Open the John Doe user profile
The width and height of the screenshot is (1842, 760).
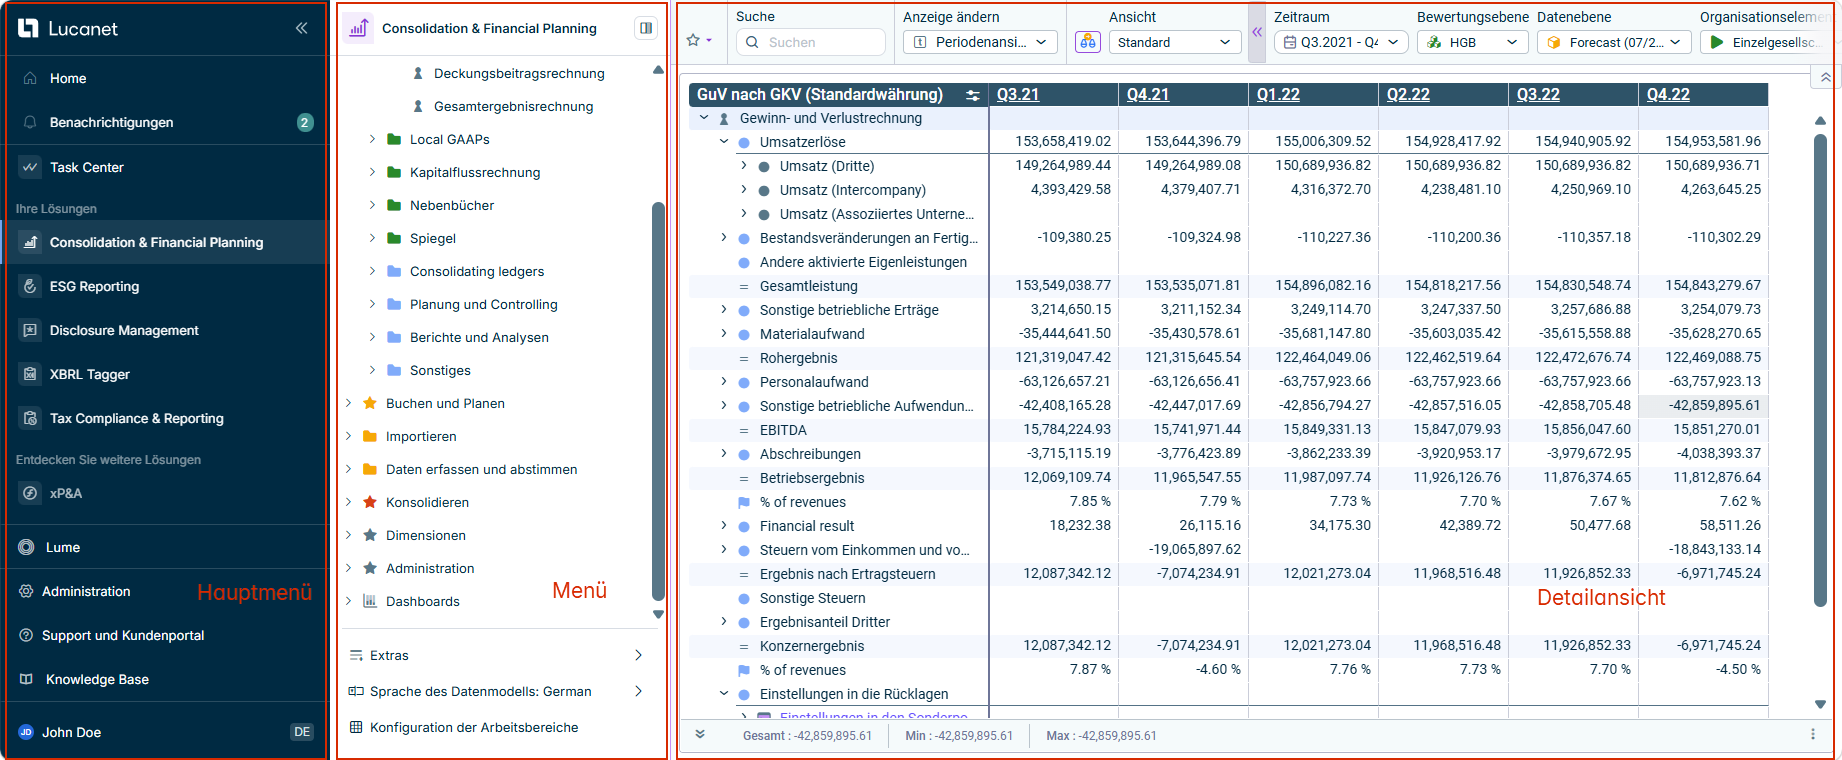(x=71, y=732)
